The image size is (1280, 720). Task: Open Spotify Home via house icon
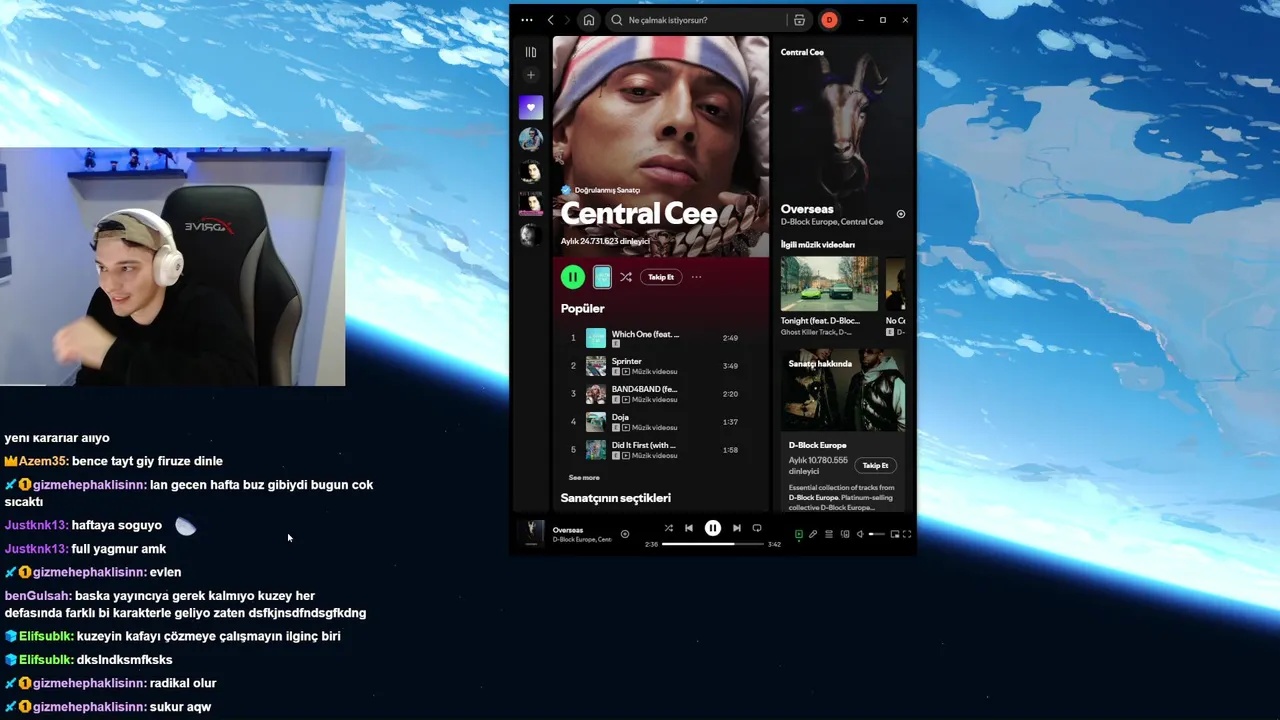pyautogui.click(x=589, y=20)
